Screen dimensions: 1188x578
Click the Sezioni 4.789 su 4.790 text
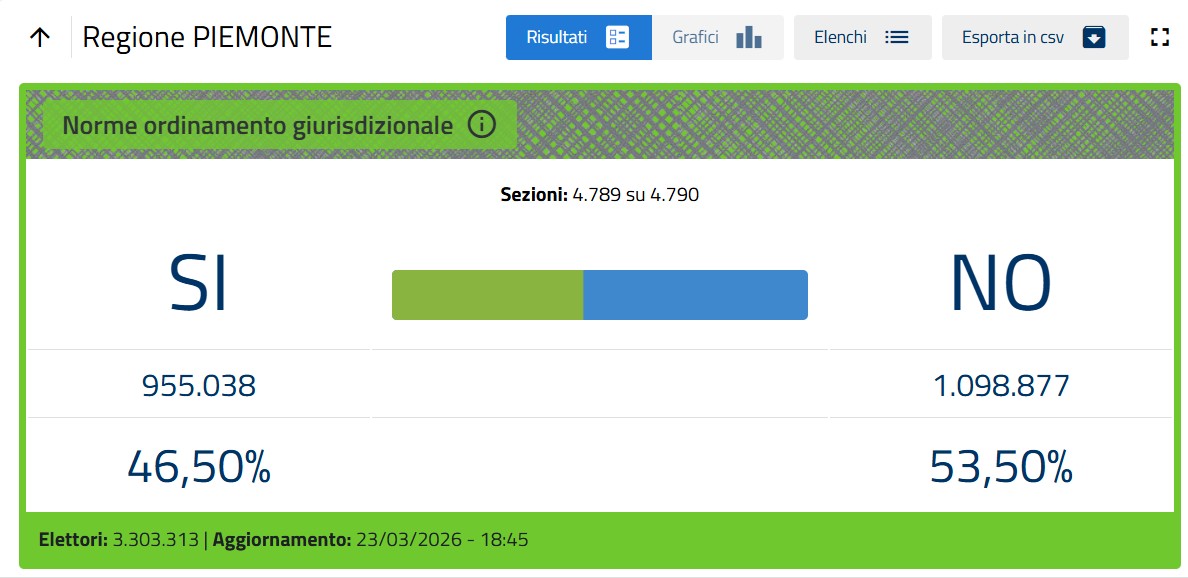click(x=599, y=194)
